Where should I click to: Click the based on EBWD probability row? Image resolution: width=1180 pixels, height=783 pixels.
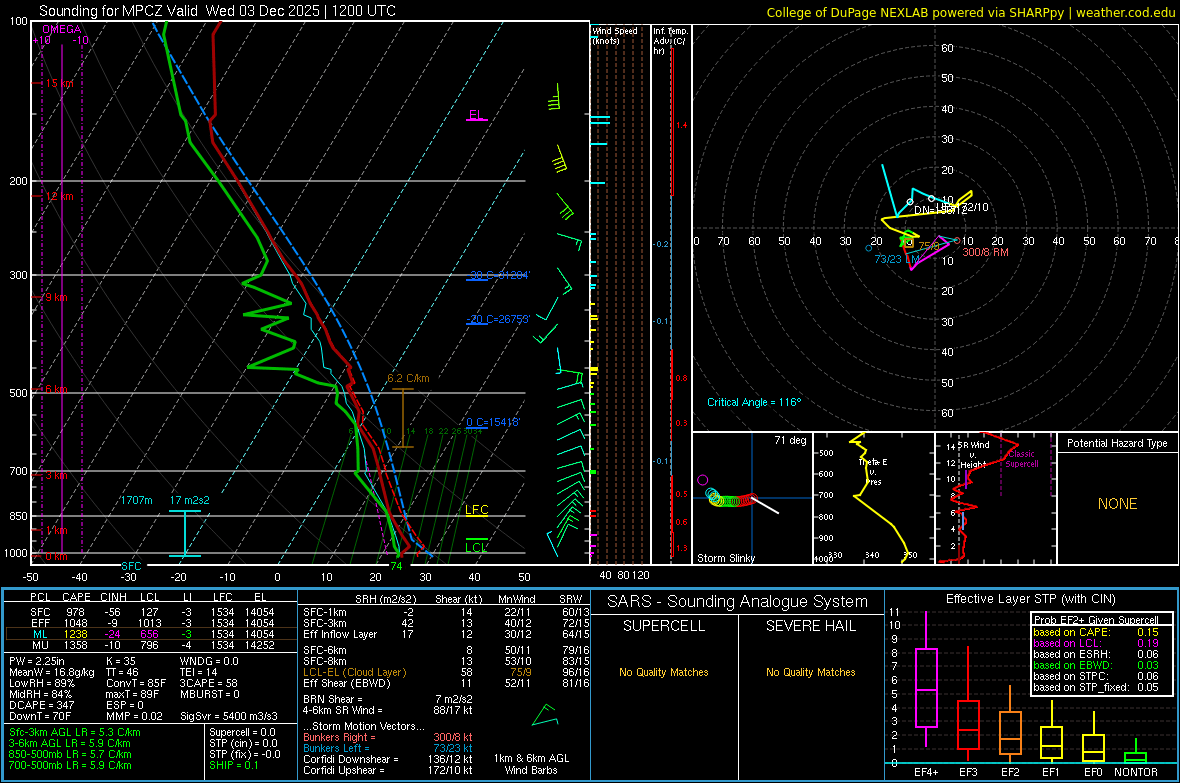1096,665
